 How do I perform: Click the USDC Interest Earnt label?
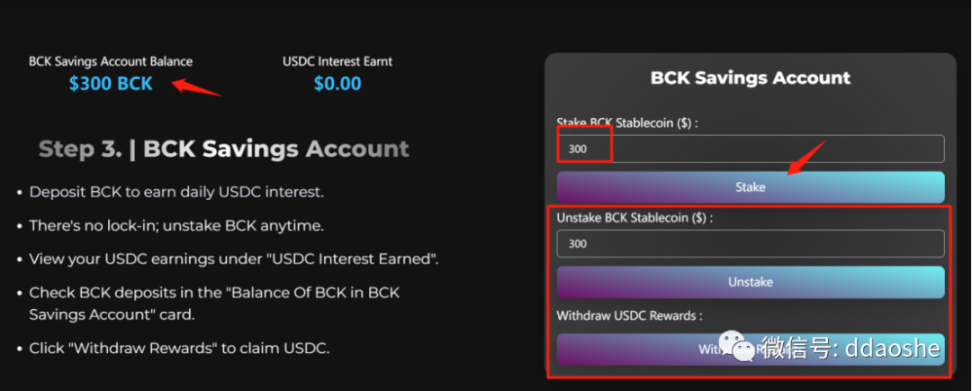pyautogui.click(x=337, y=62)
